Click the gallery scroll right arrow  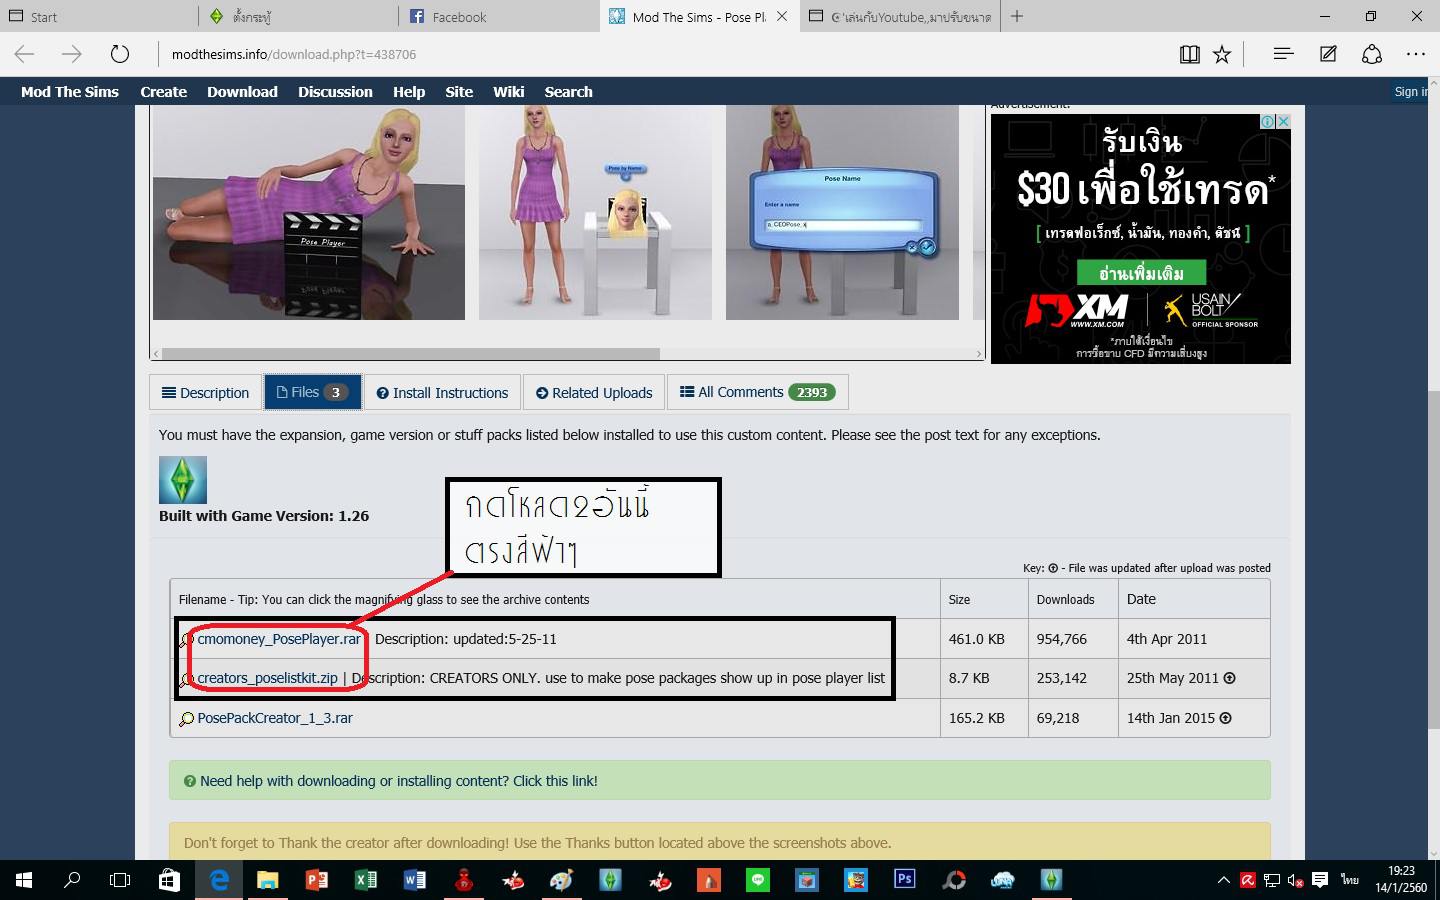click(979, 354)
